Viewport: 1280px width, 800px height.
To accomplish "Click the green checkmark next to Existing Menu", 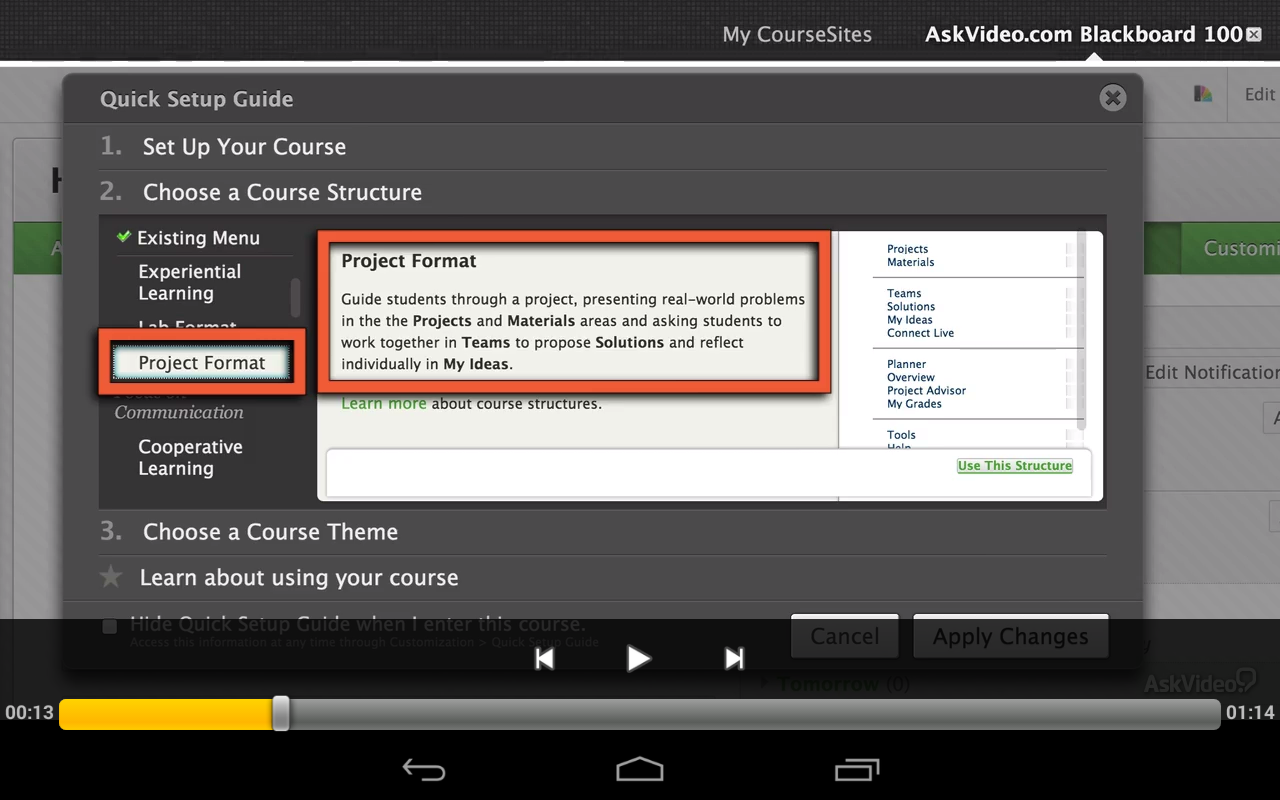I will (x=124, y=237).
